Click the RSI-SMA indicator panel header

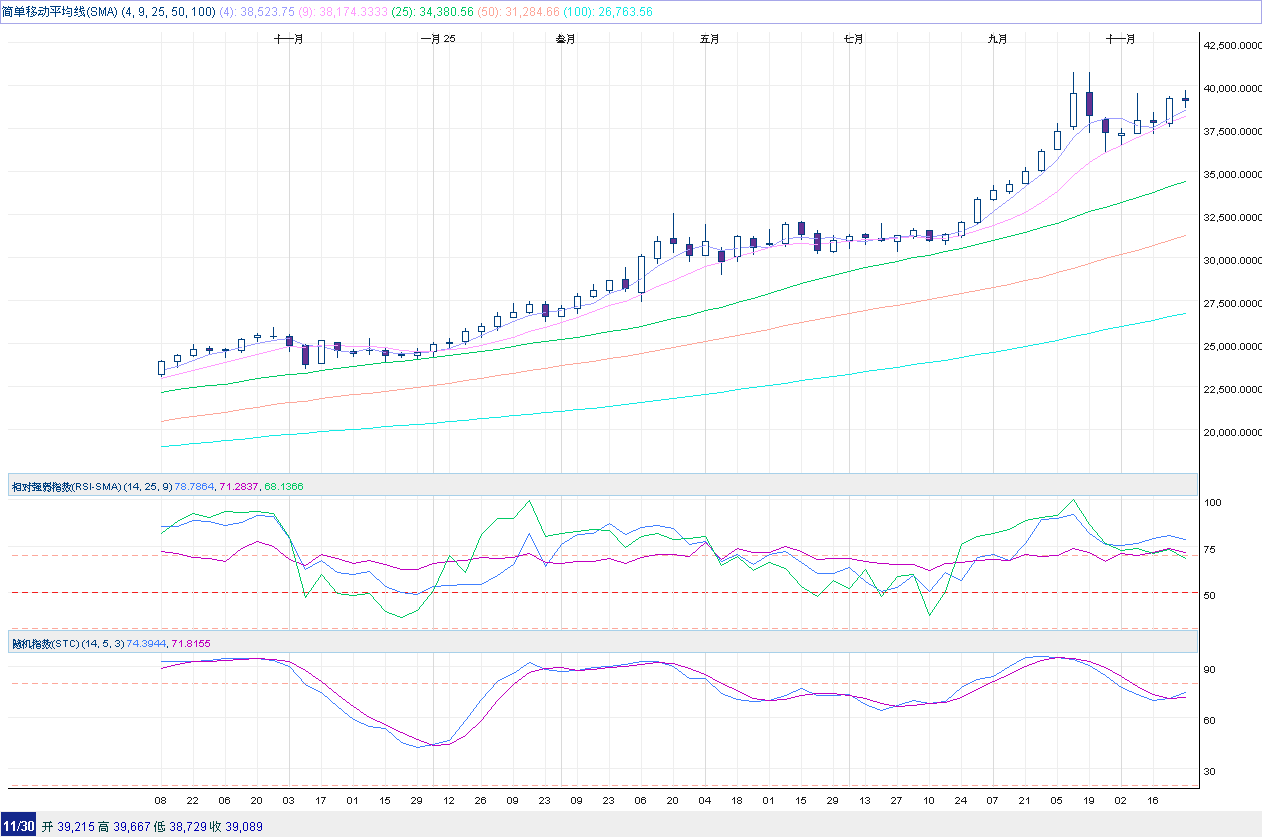coord(66,486)
